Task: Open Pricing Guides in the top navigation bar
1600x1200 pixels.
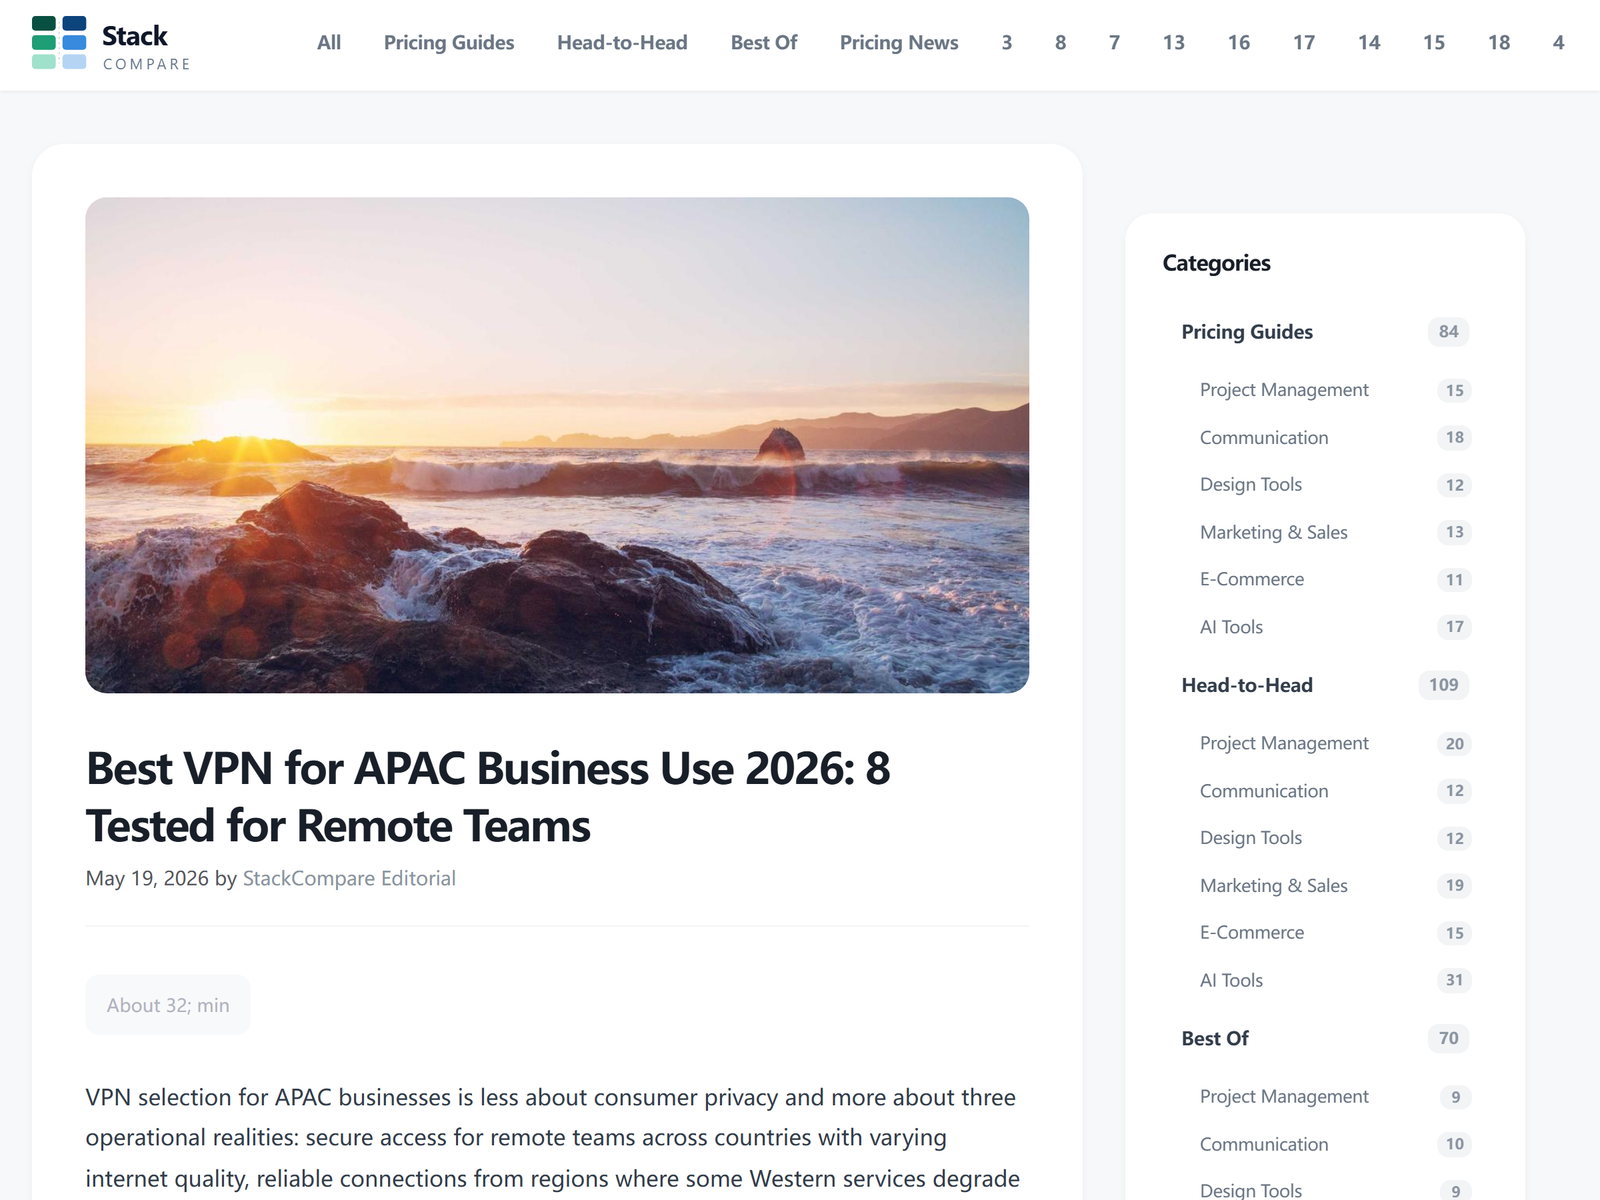Action: click(449, 43)
